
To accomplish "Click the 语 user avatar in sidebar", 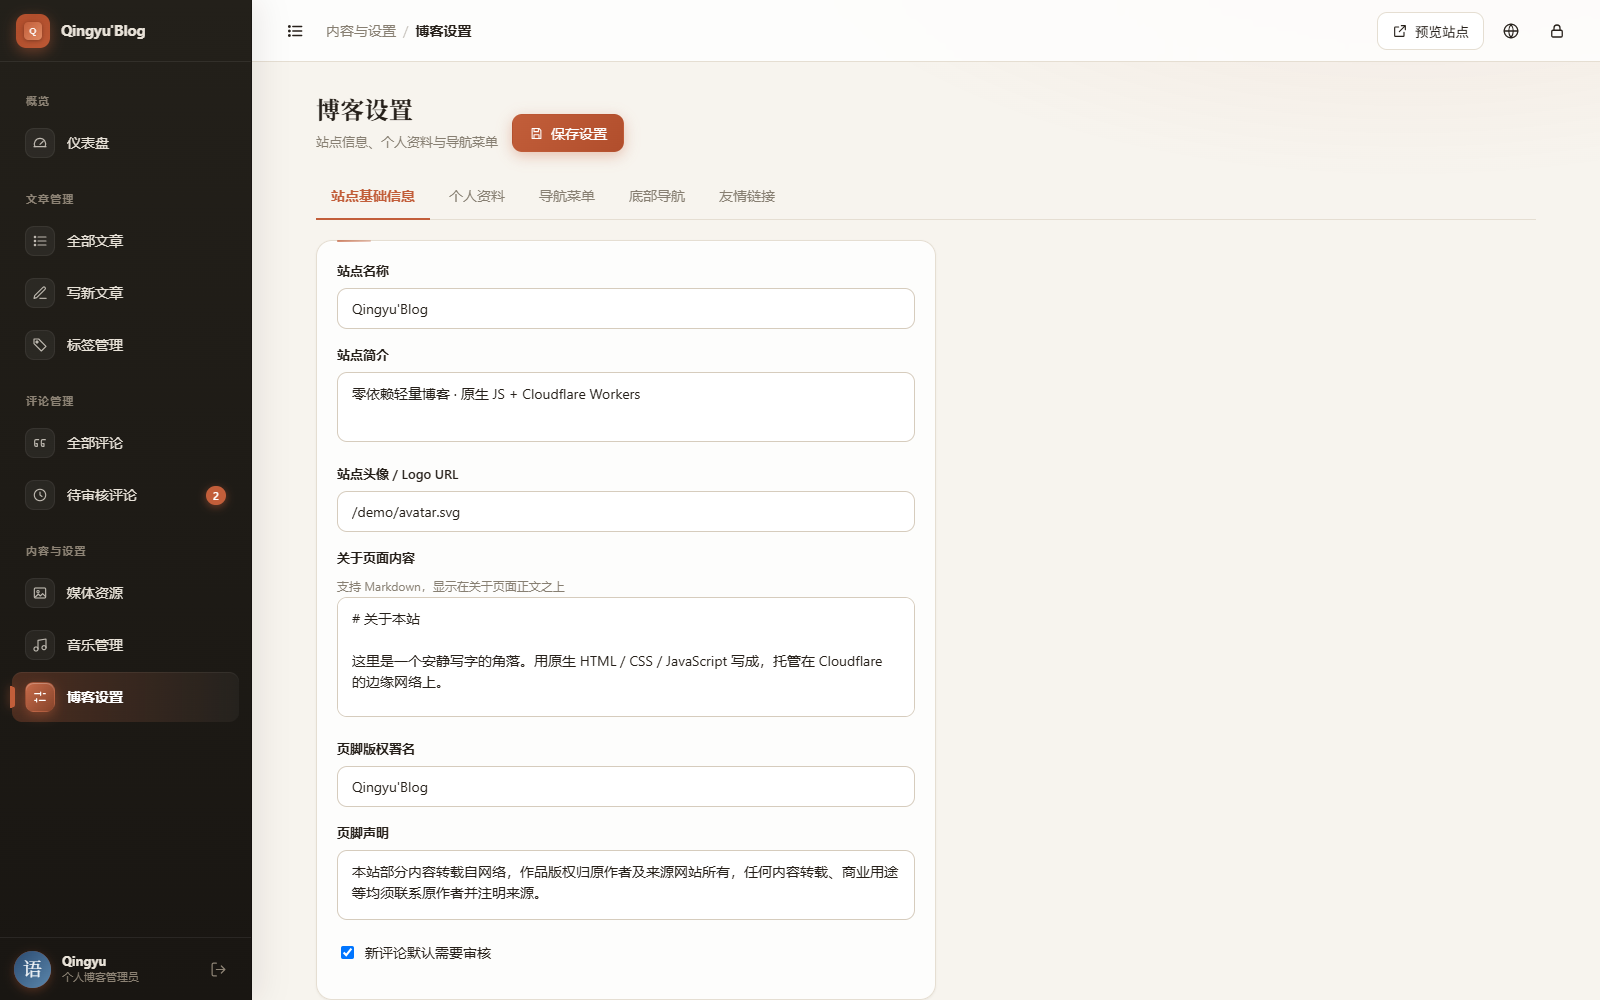I will (33, 969).
